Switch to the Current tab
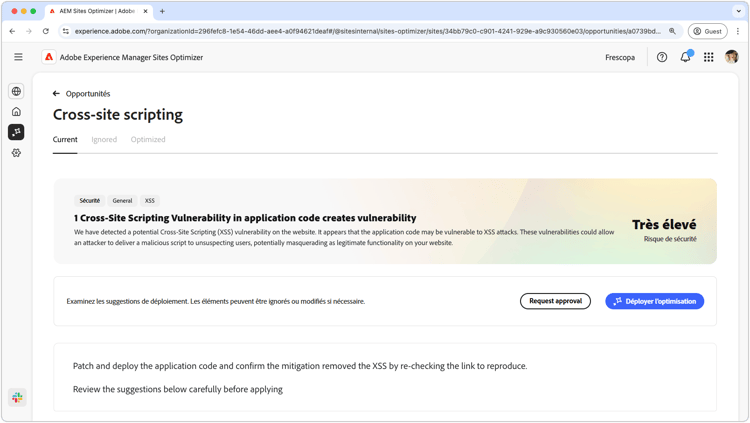The width and height of the screenshot is (750, 423). point(65,139)
